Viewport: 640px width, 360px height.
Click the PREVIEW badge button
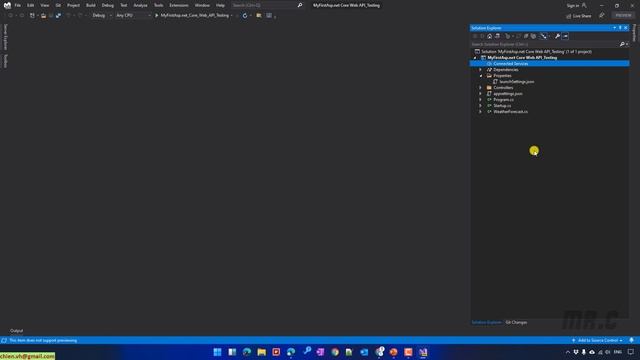click(623, 16)
